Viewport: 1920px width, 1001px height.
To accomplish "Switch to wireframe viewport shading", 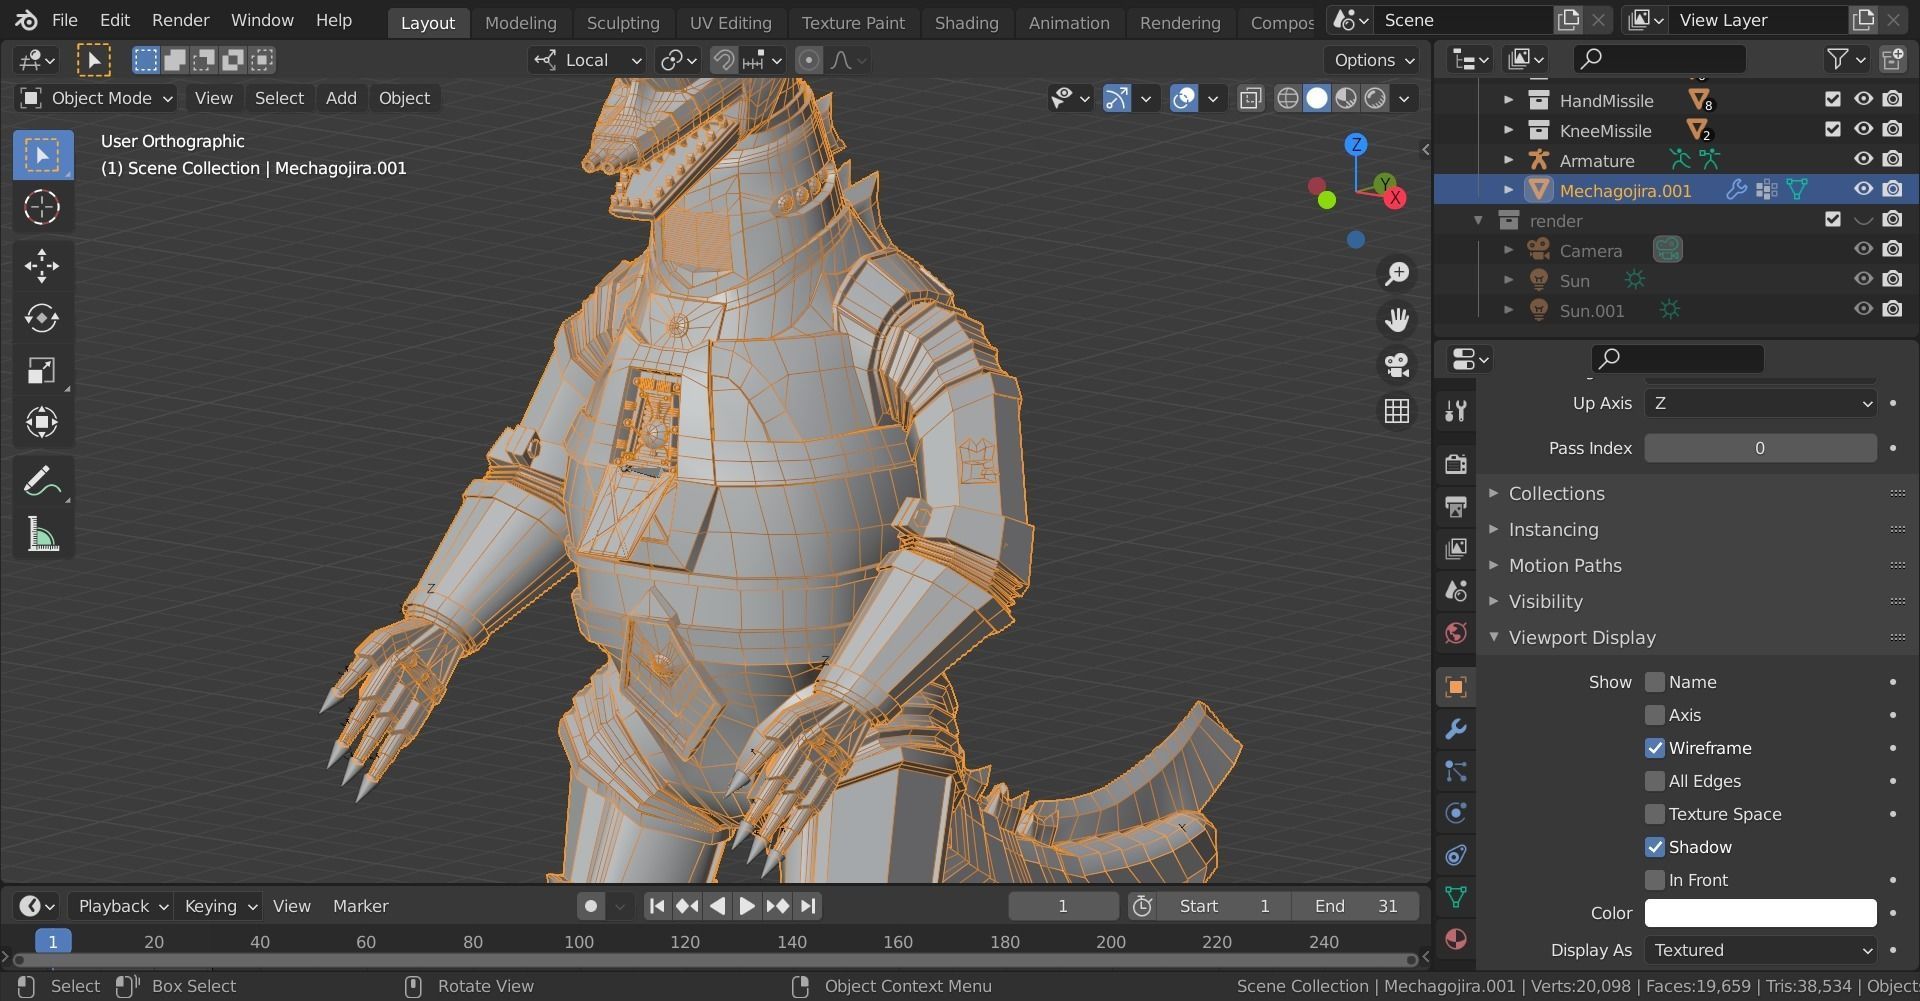I will (1288, 98).
